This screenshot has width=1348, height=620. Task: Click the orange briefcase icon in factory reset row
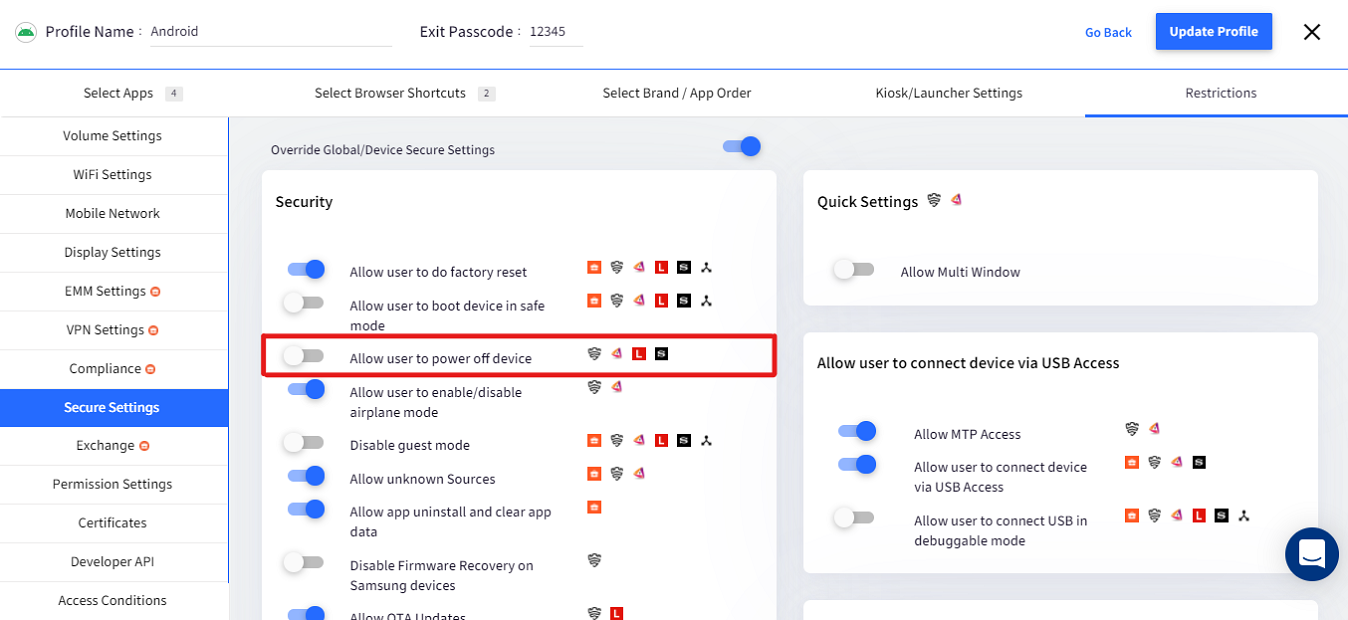[x=594, y=267]
